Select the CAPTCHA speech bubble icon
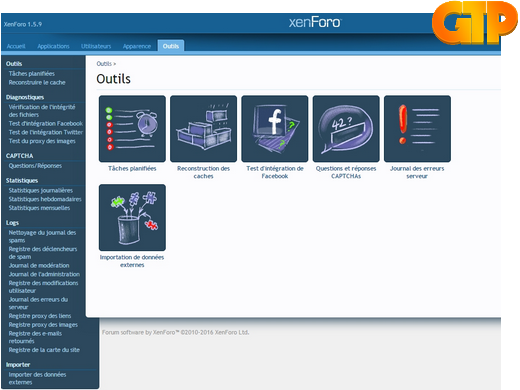The height and width of the screenshot is (390, 520). (x=346, y=129)
